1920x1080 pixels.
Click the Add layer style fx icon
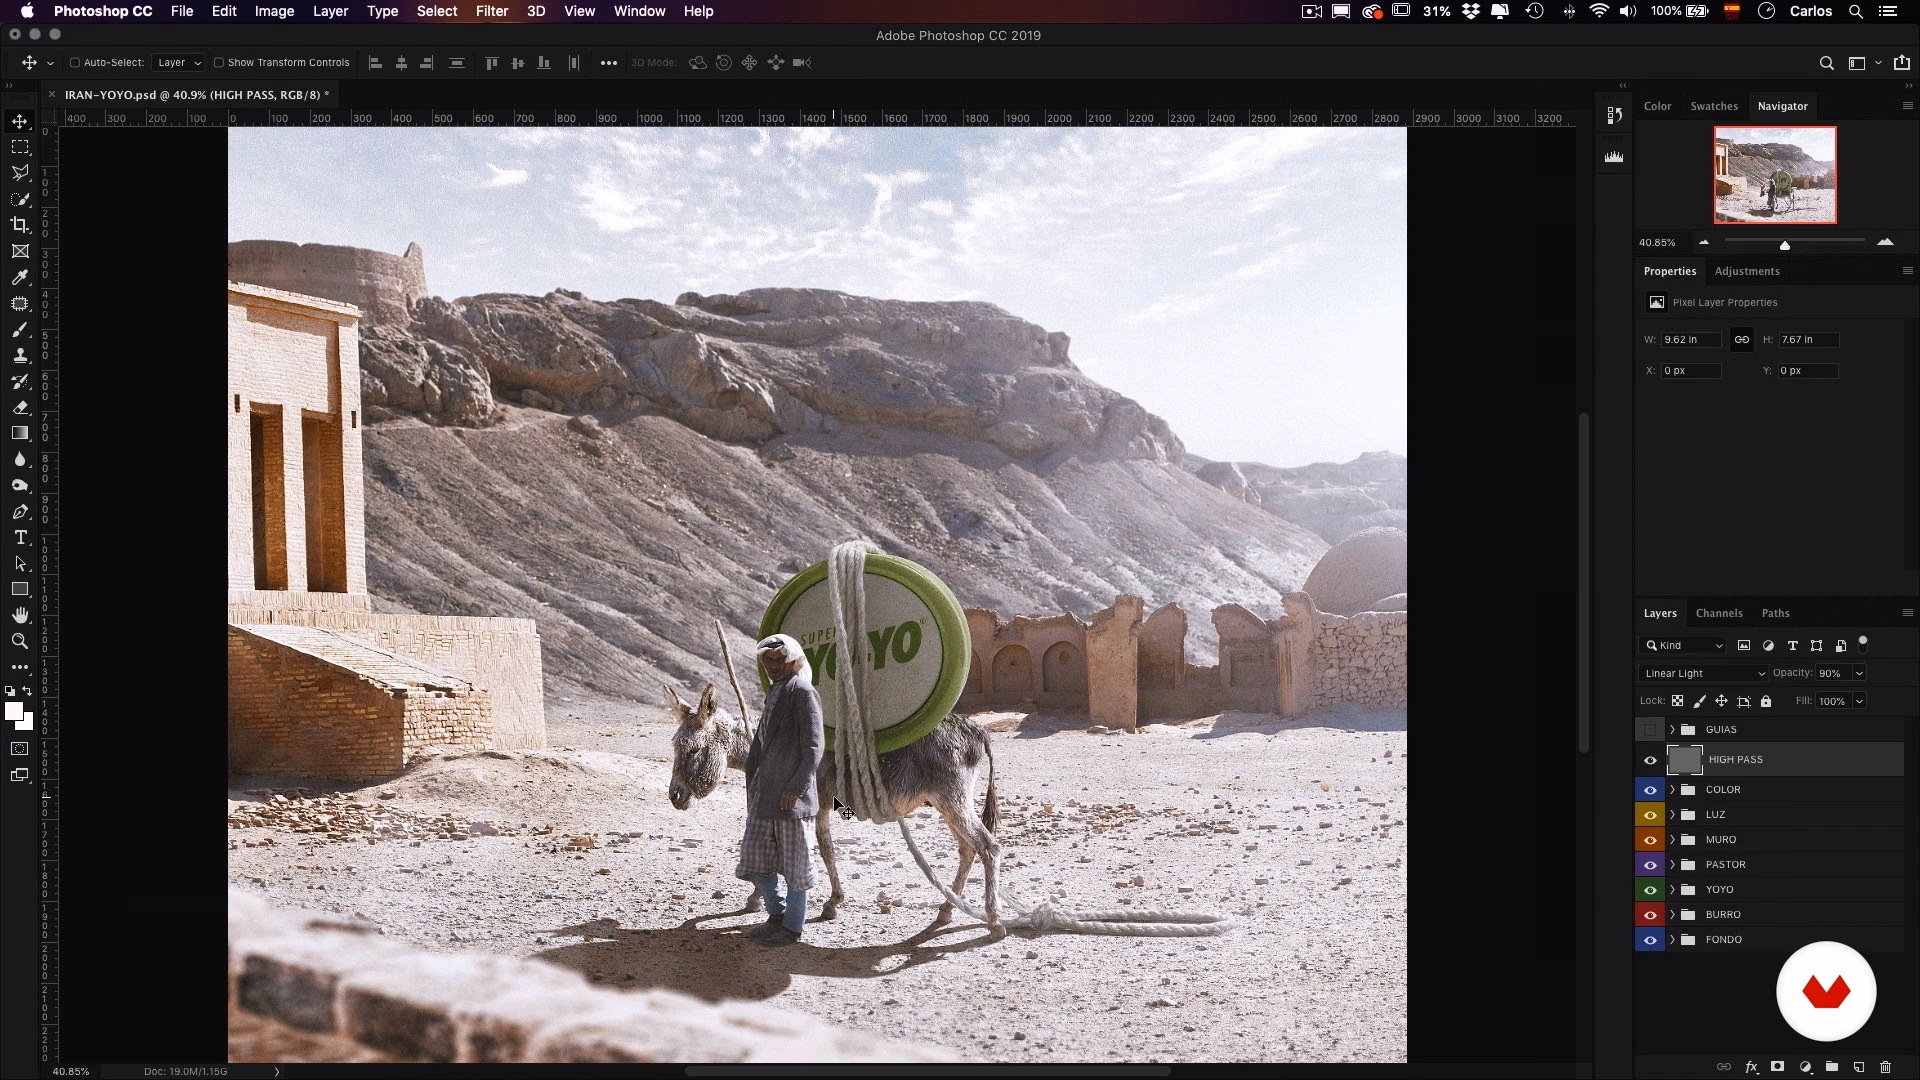click(x=1752, y=1067)
